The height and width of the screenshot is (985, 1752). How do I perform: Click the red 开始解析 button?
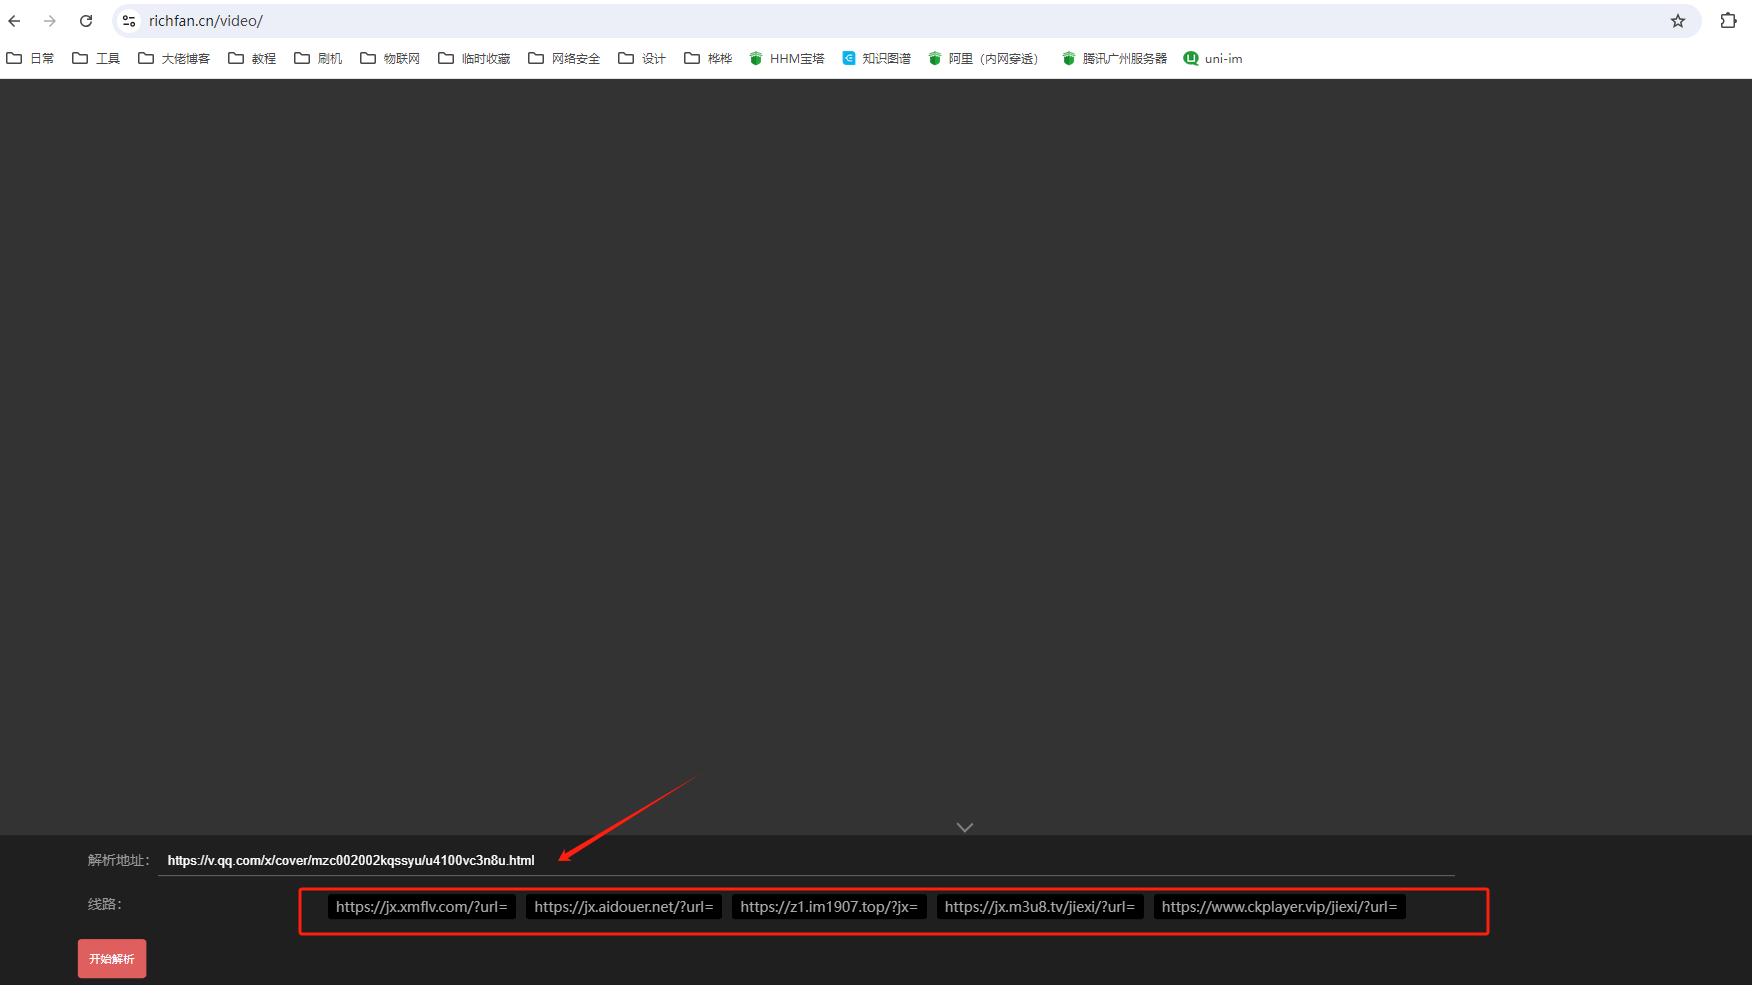click(112, 958)
